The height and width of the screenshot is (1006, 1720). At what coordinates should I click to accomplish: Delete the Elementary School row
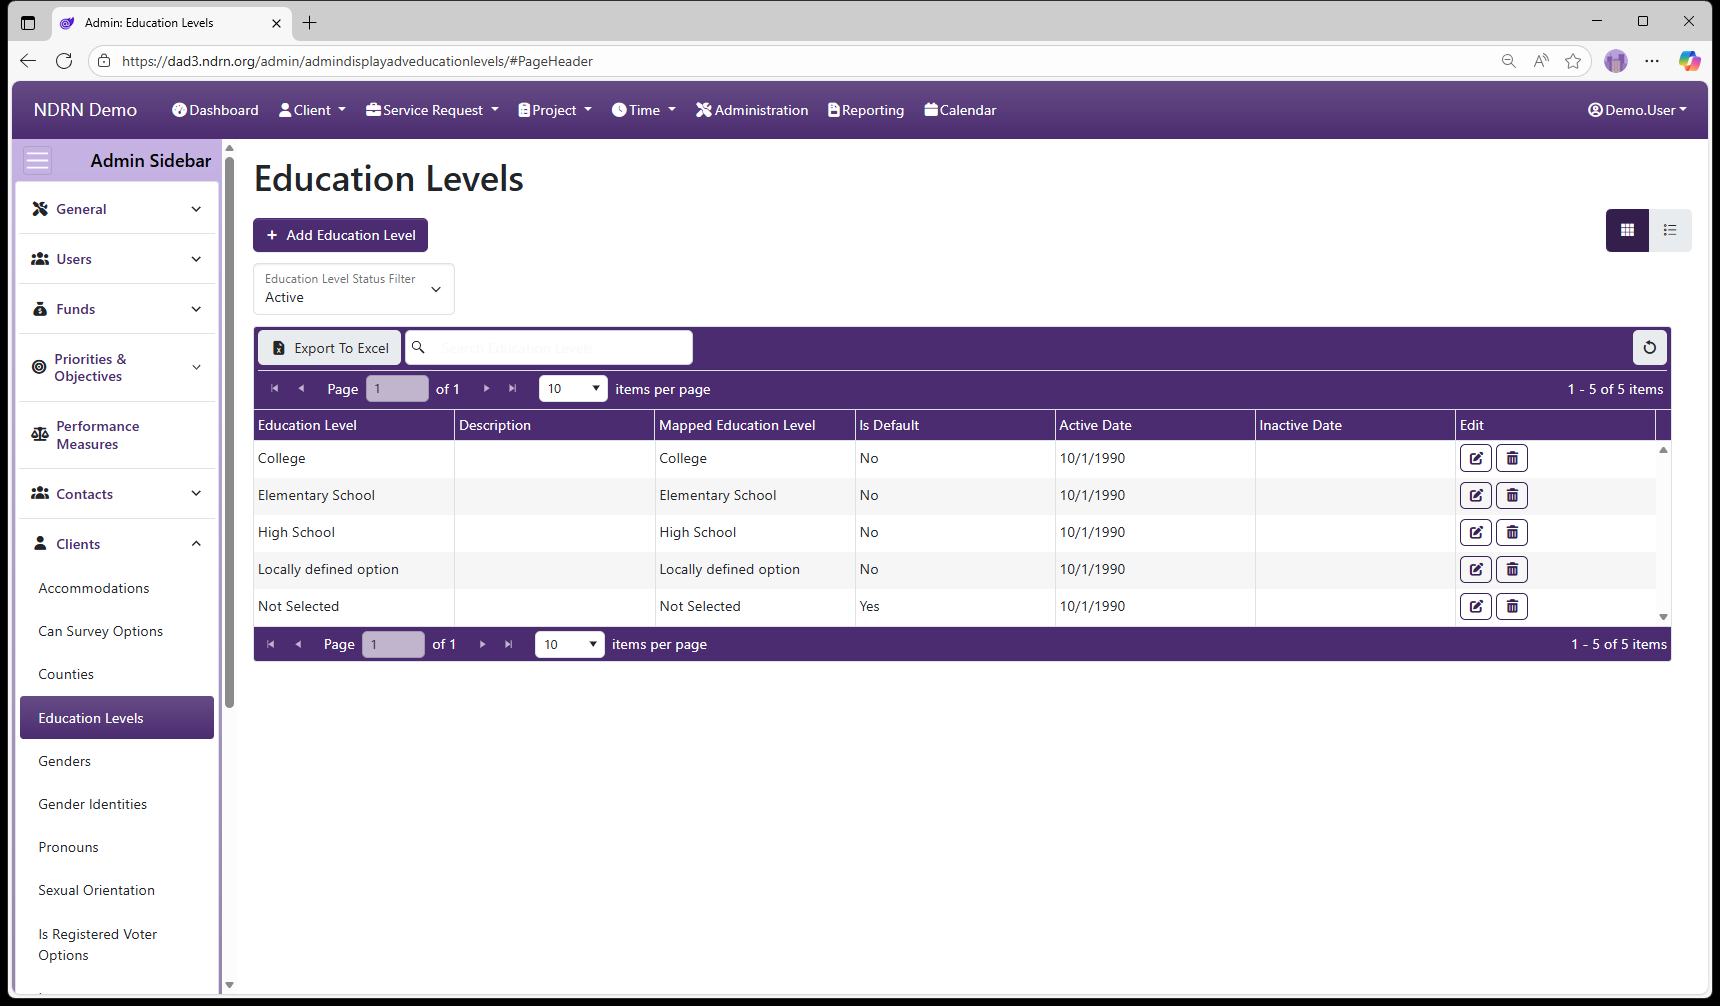click(1512, 495)
